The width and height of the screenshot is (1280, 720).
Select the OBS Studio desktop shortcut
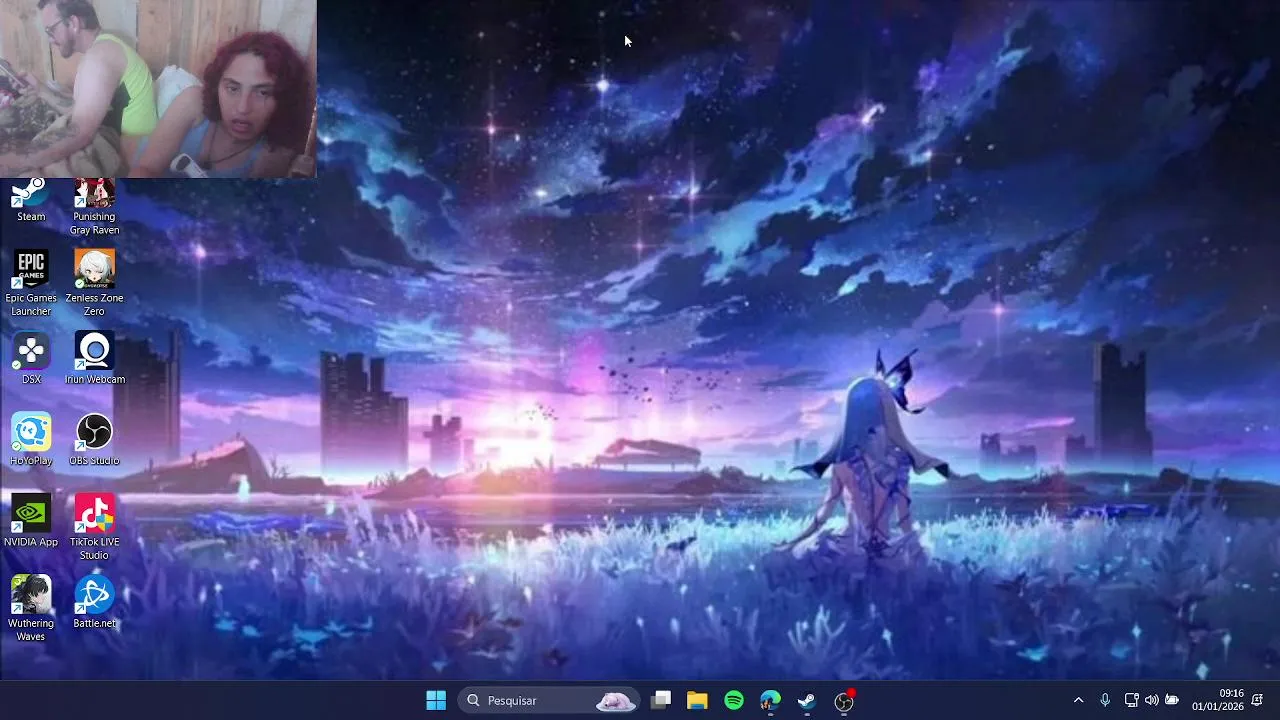(x=94, y=439)
